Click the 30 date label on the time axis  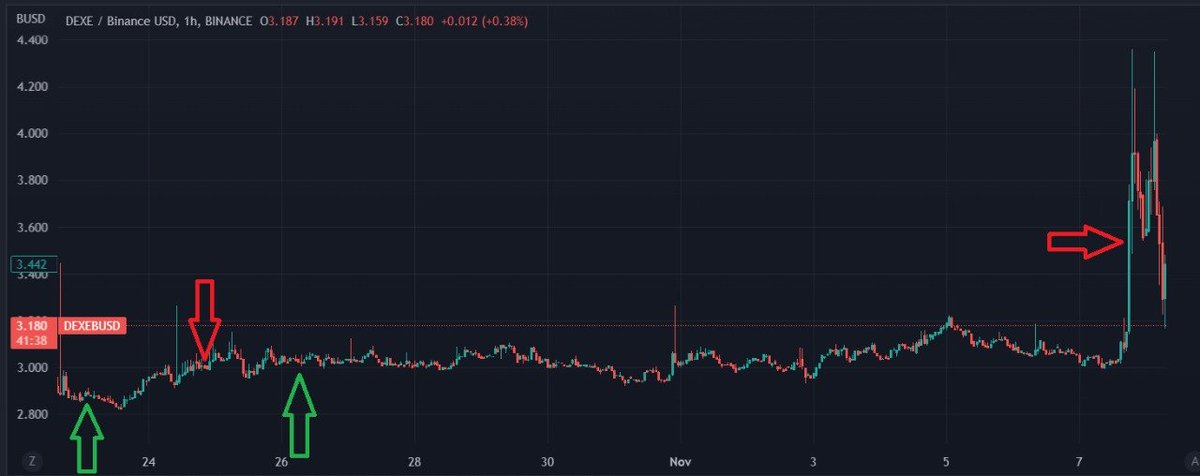click(547, 462)
